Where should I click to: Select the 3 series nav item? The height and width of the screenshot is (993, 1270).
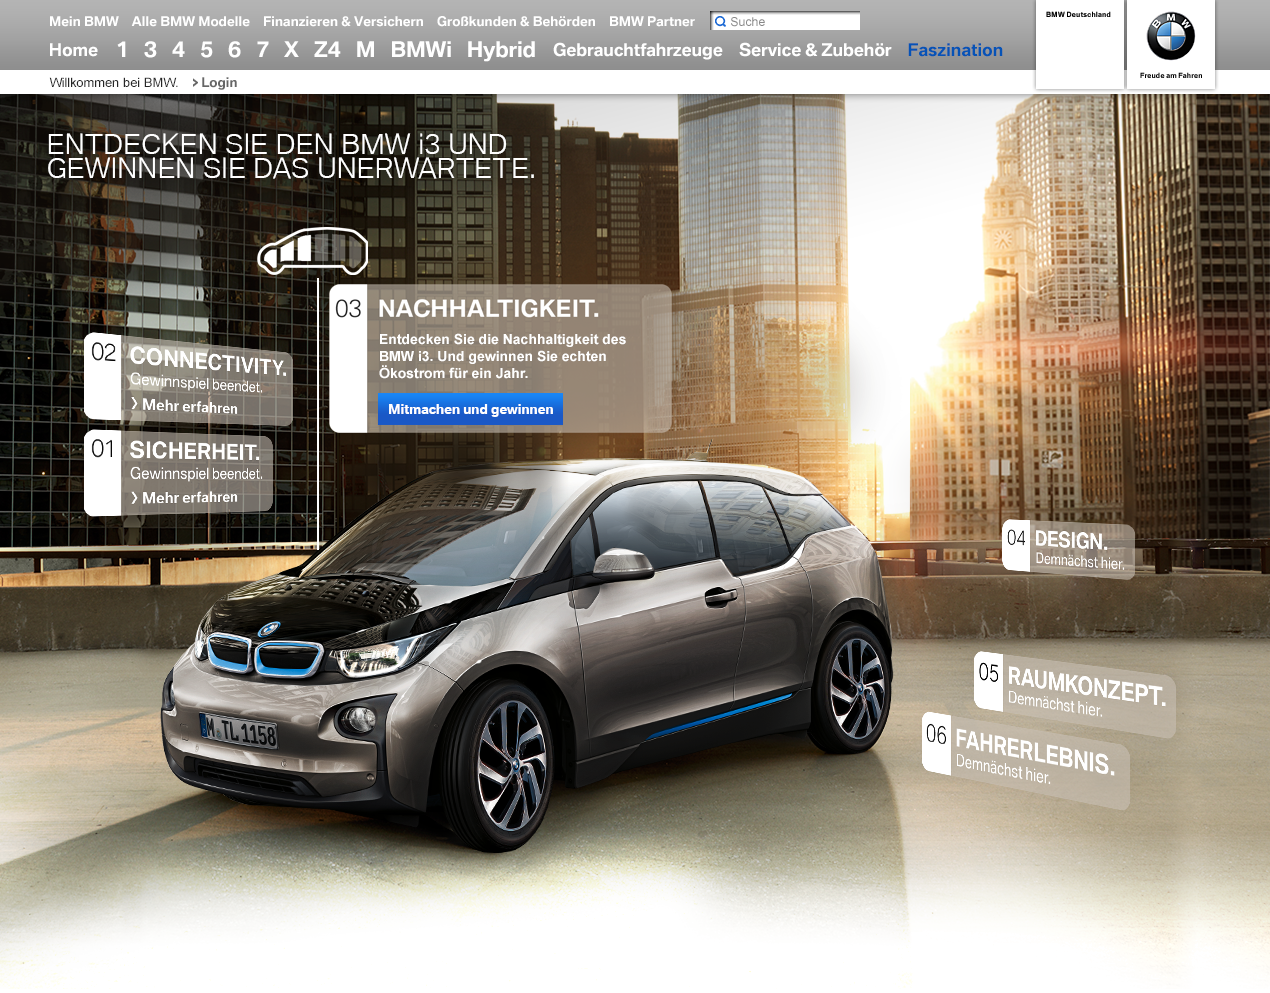[150, 50]
